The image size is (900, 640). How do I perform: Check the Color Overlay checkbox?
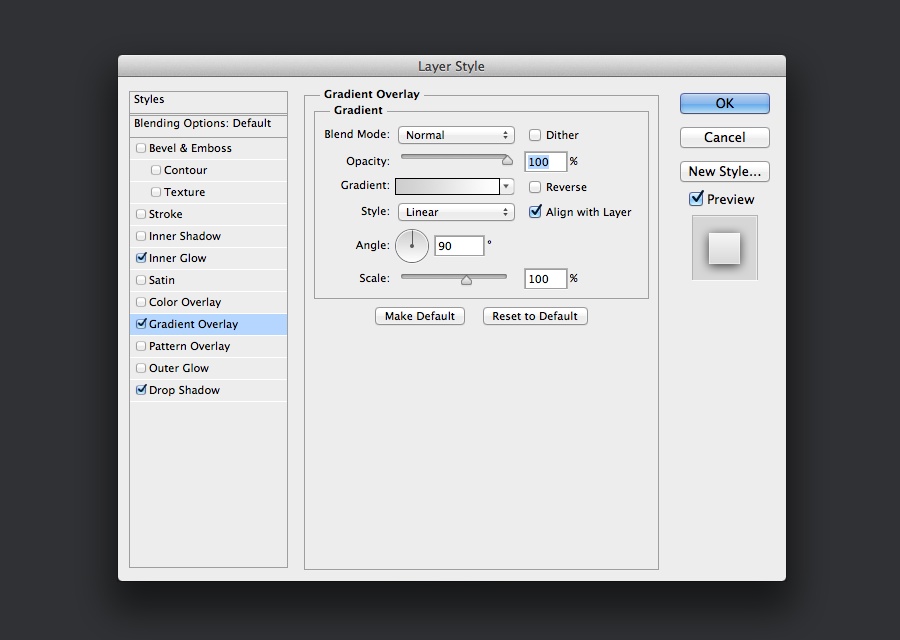(x=141, y=302)
